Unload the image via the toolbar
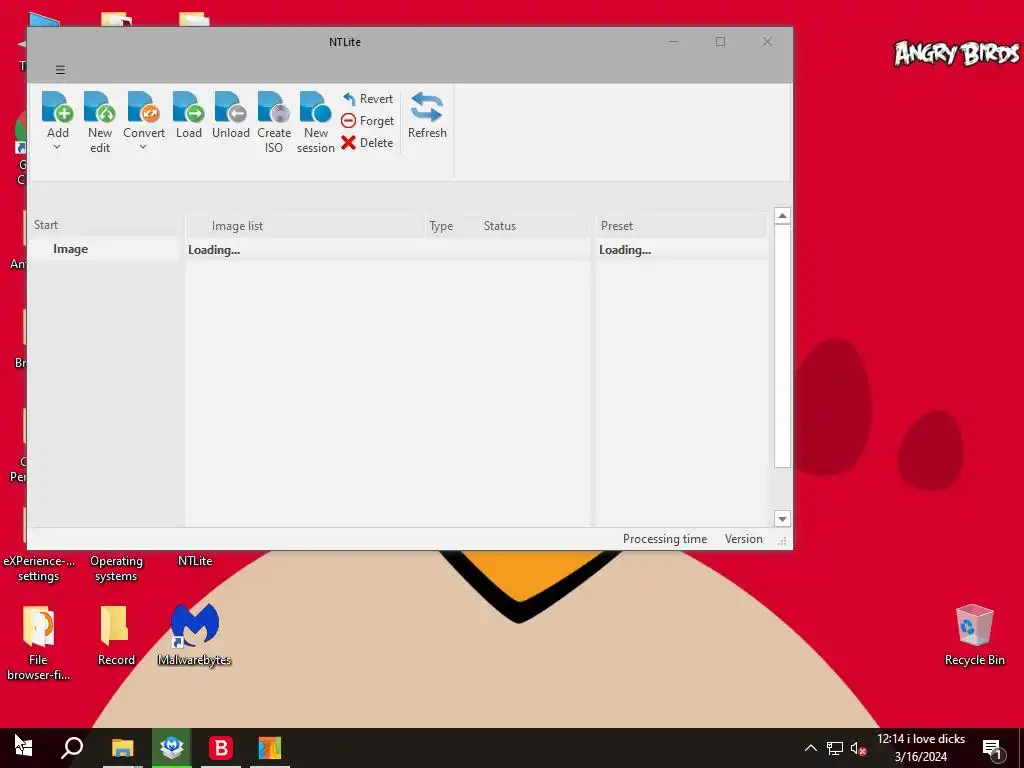Screen dimensions: 1024x768 231,115
